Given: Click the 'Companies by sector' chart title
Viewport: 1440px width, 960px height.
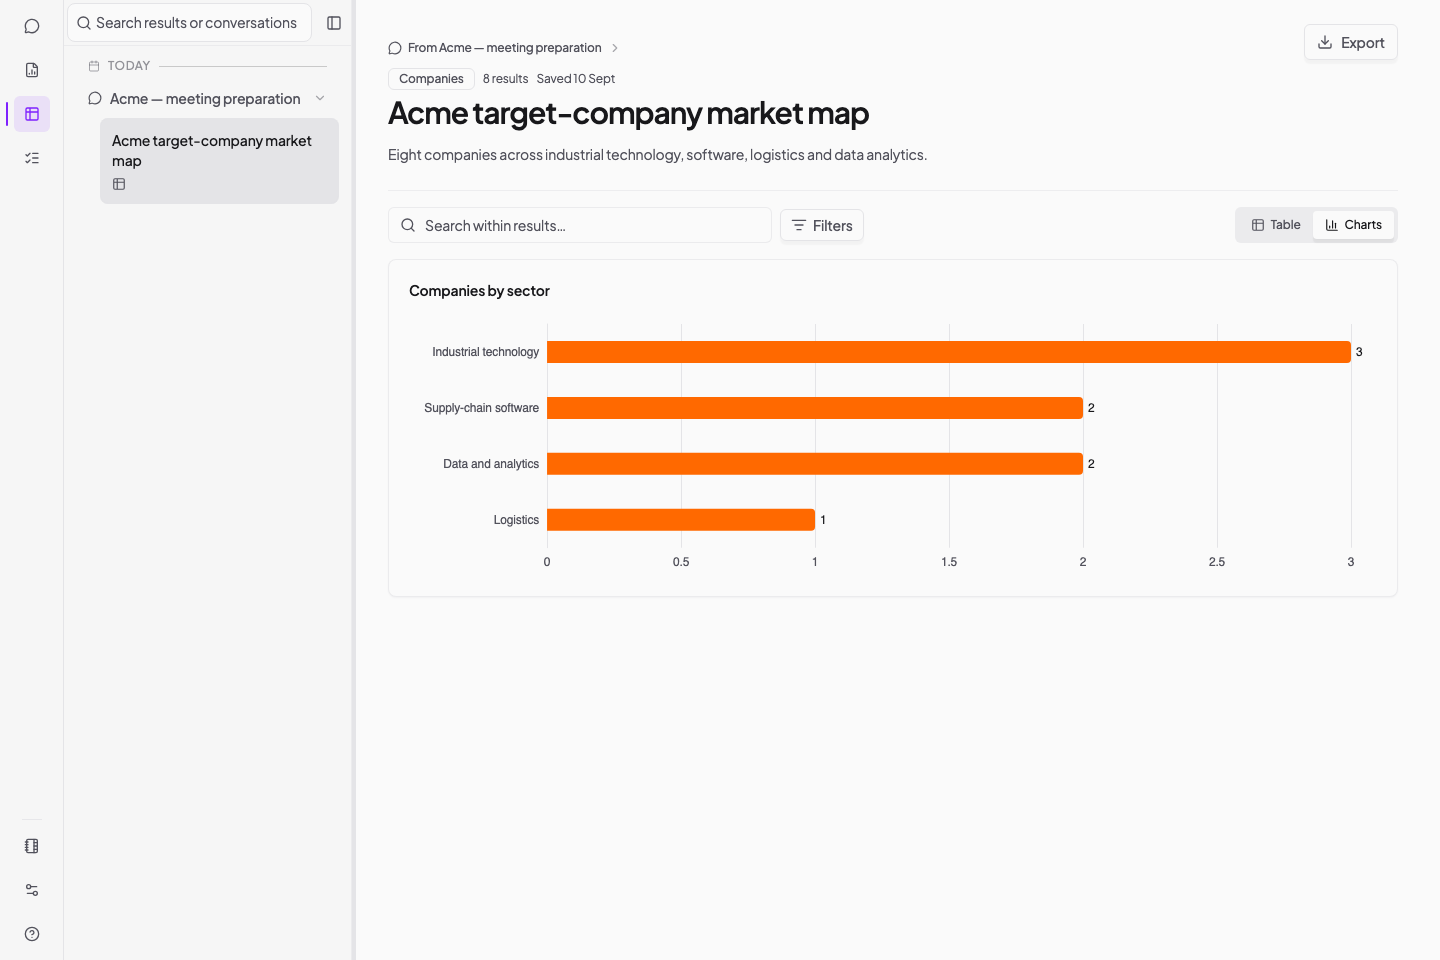Looking at the screenshot, I should tap(479, 291).
